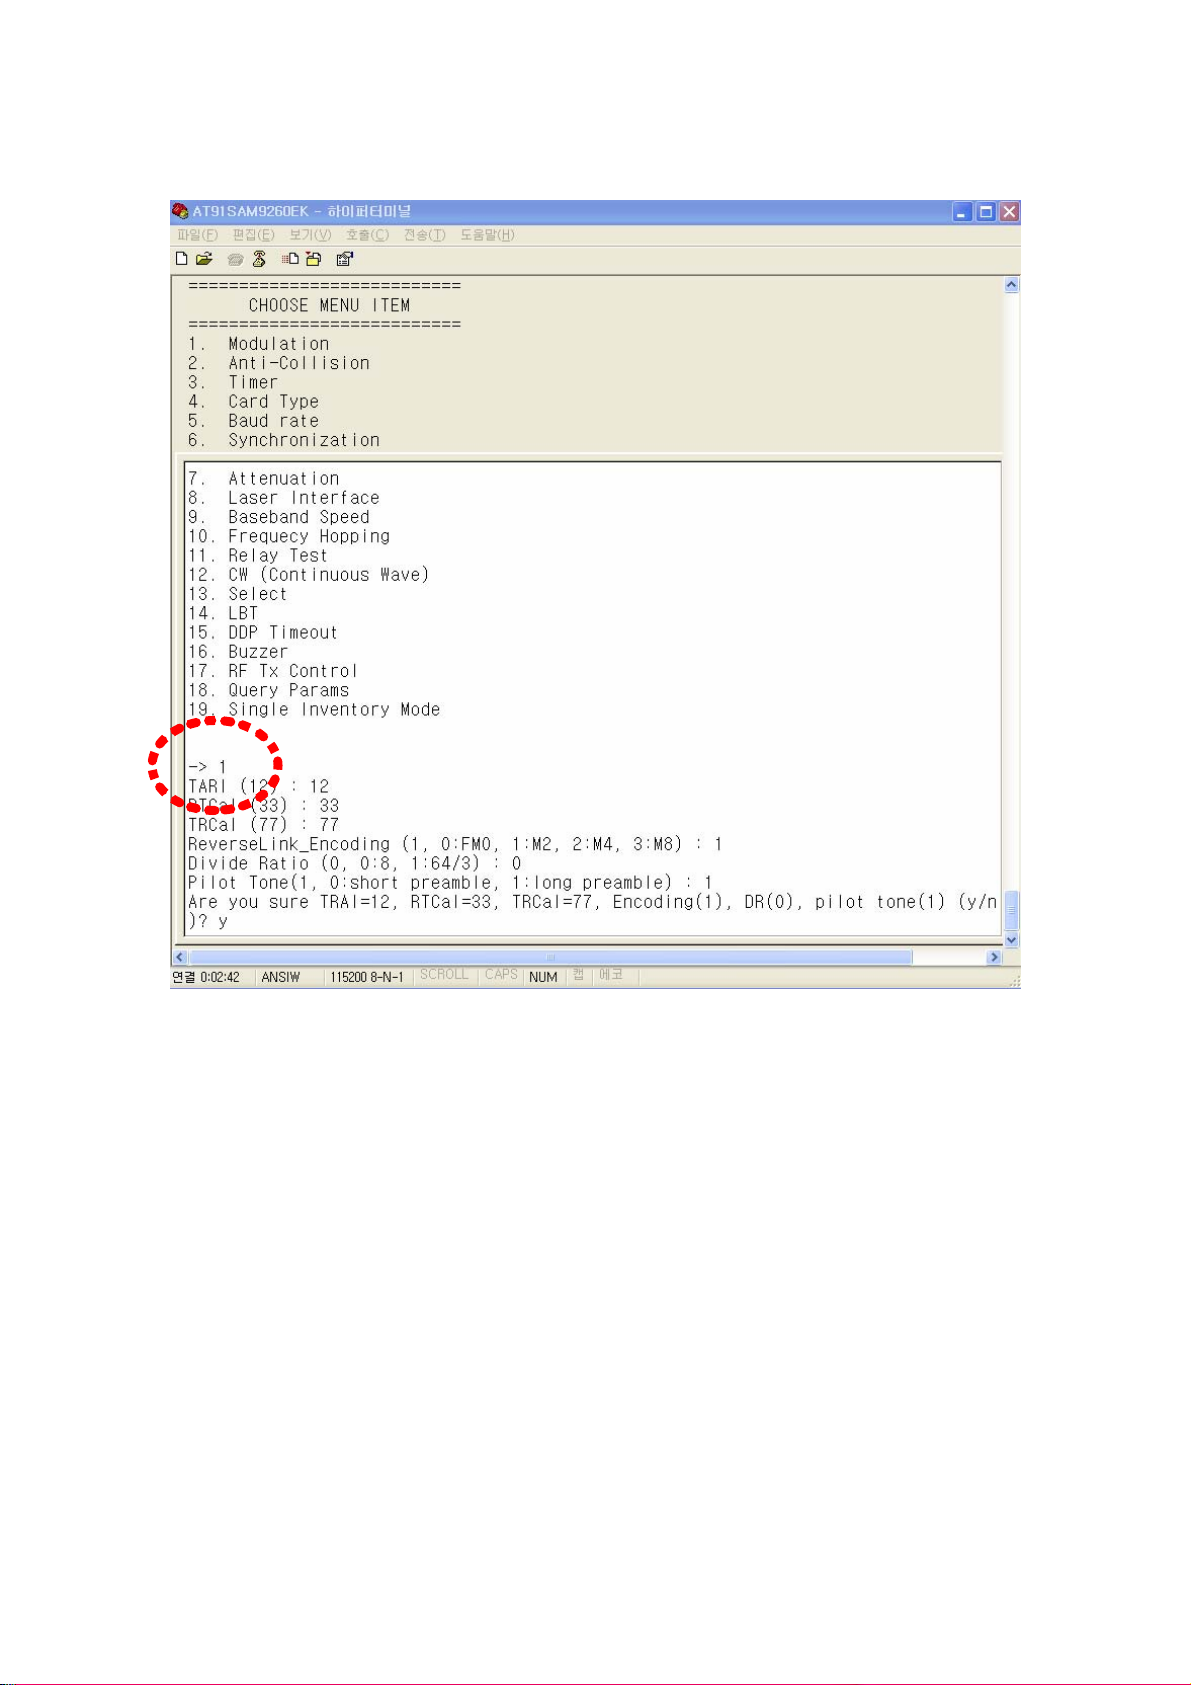
Task: Click the vertical scrollbar up arrow
Action: (1011, 285)
